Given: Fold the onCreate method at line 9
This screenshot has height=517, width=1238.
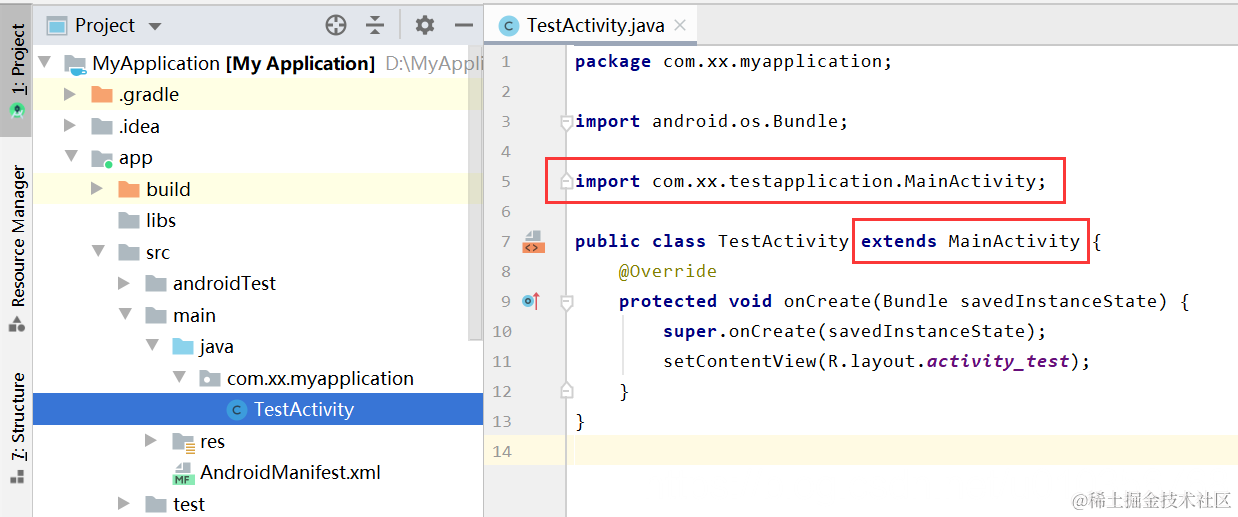Looking at the screenshot, I should coord(566,301).
